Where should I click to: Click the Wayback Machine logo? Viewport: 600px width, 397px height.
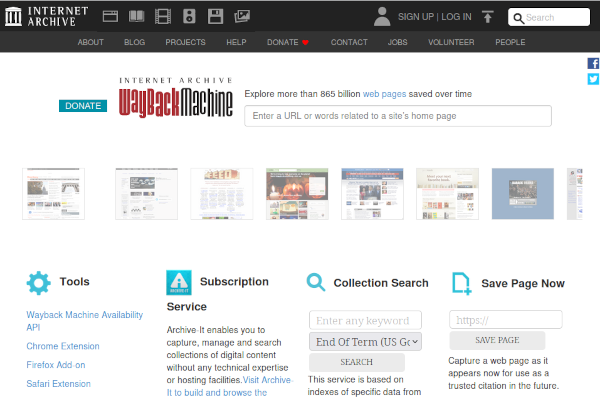(x=176, y=98)
